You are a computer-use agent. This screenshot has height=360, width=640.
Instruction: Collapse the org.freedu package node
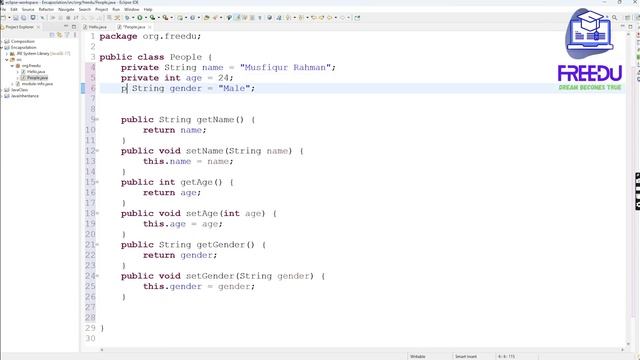[x=12, y=66]
